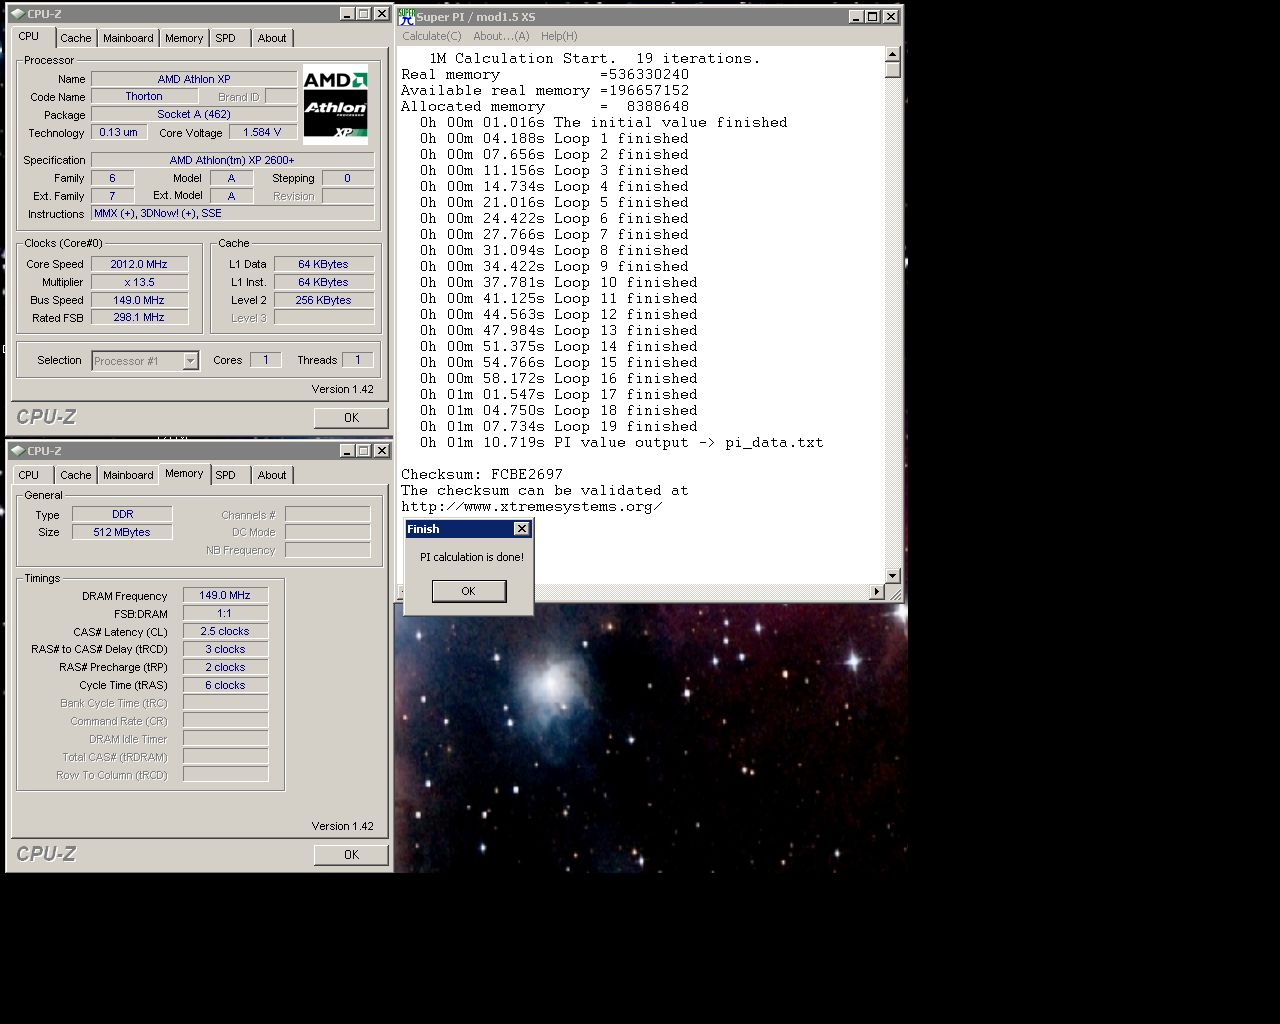Open SPD tab in top CPU-Z window
This screenshot has height=1024, width=1280.
[226, 38]
